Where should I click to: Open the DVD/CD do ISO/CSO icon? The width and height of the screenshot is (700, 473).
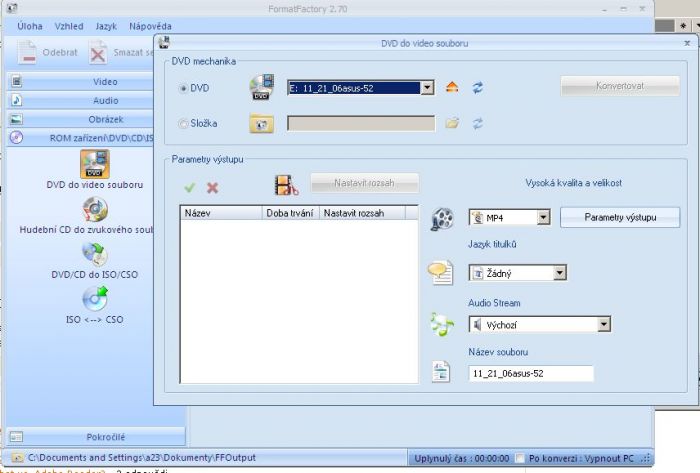tap(95, 254)
